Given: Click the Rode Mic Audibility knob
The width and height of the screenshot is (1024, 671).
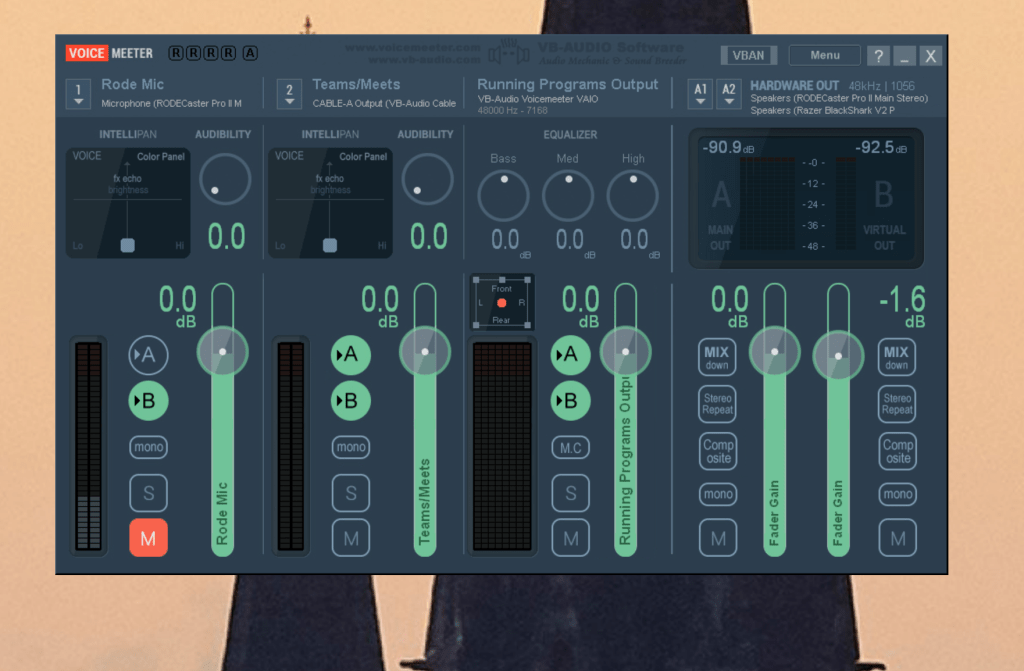Looking at the screenshot, I should [x=225, y=179].
